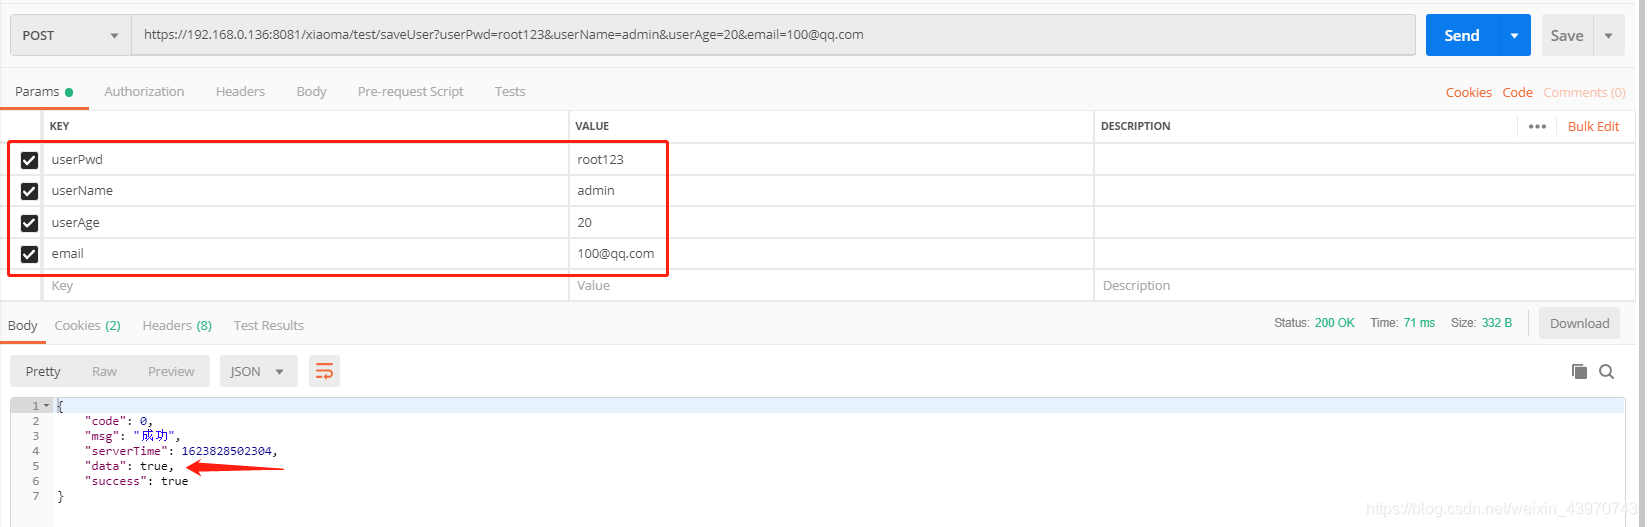
Task: Click the empty Description input field
Action: tap(1364, 285)
